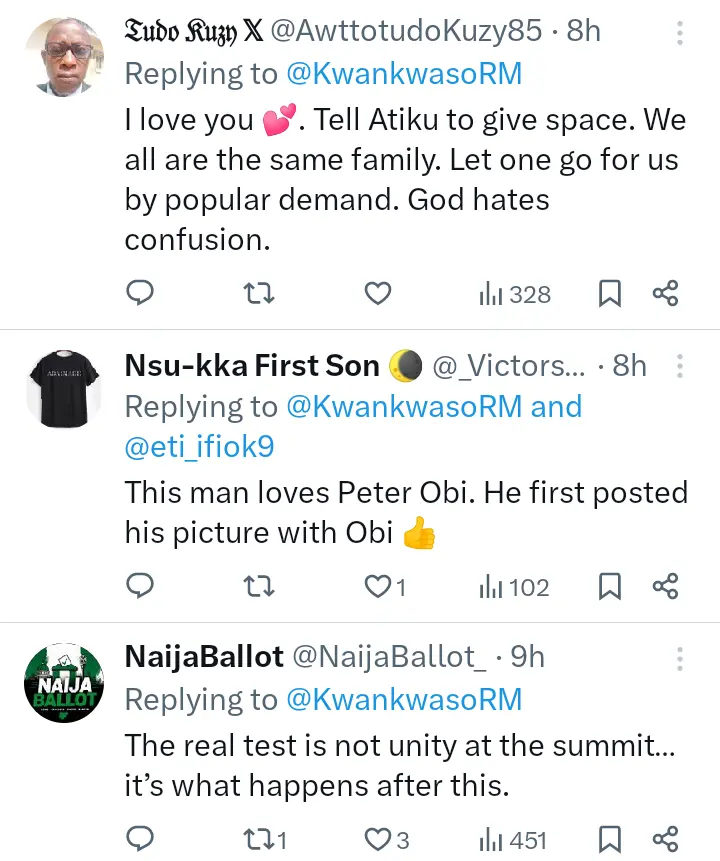Retweet the Peter Obi picture tweet

pos(259,586)
